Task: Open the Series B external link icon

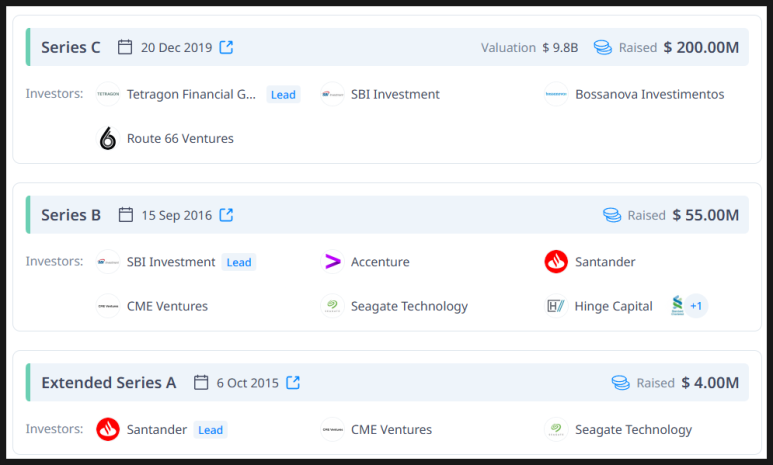Action: click(x=226, y=215)
